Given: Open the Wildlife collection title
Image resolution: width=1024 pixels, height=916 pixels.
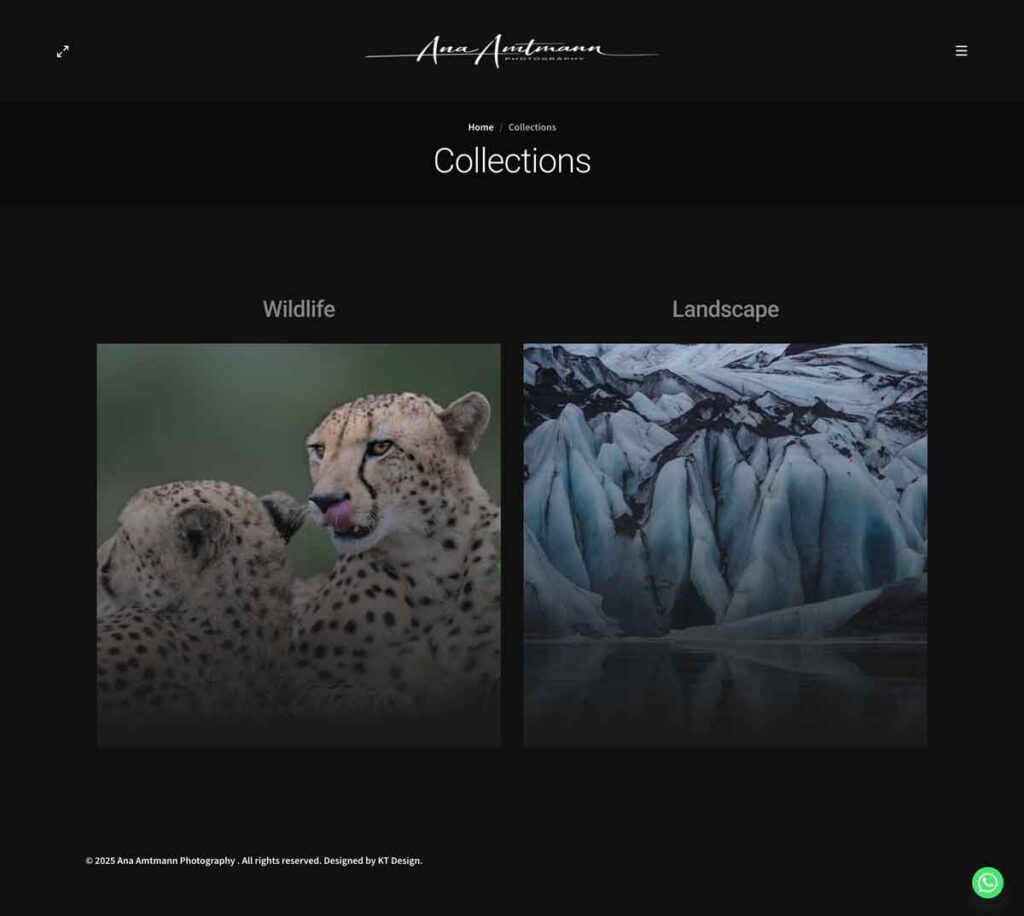Looking at the screenshot, I should [x=299, y=309].
